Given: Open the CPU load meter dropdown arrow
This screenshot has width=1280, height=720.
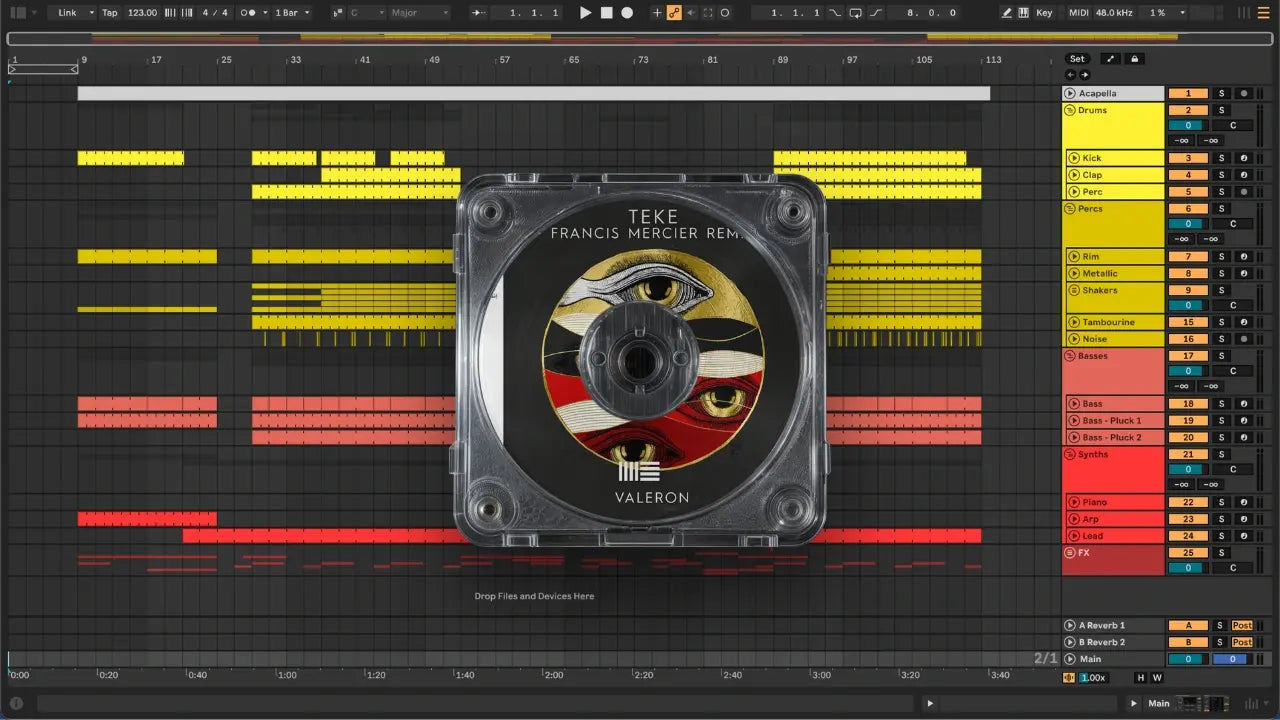Looking at the screenshot, I should point(1182,13).
